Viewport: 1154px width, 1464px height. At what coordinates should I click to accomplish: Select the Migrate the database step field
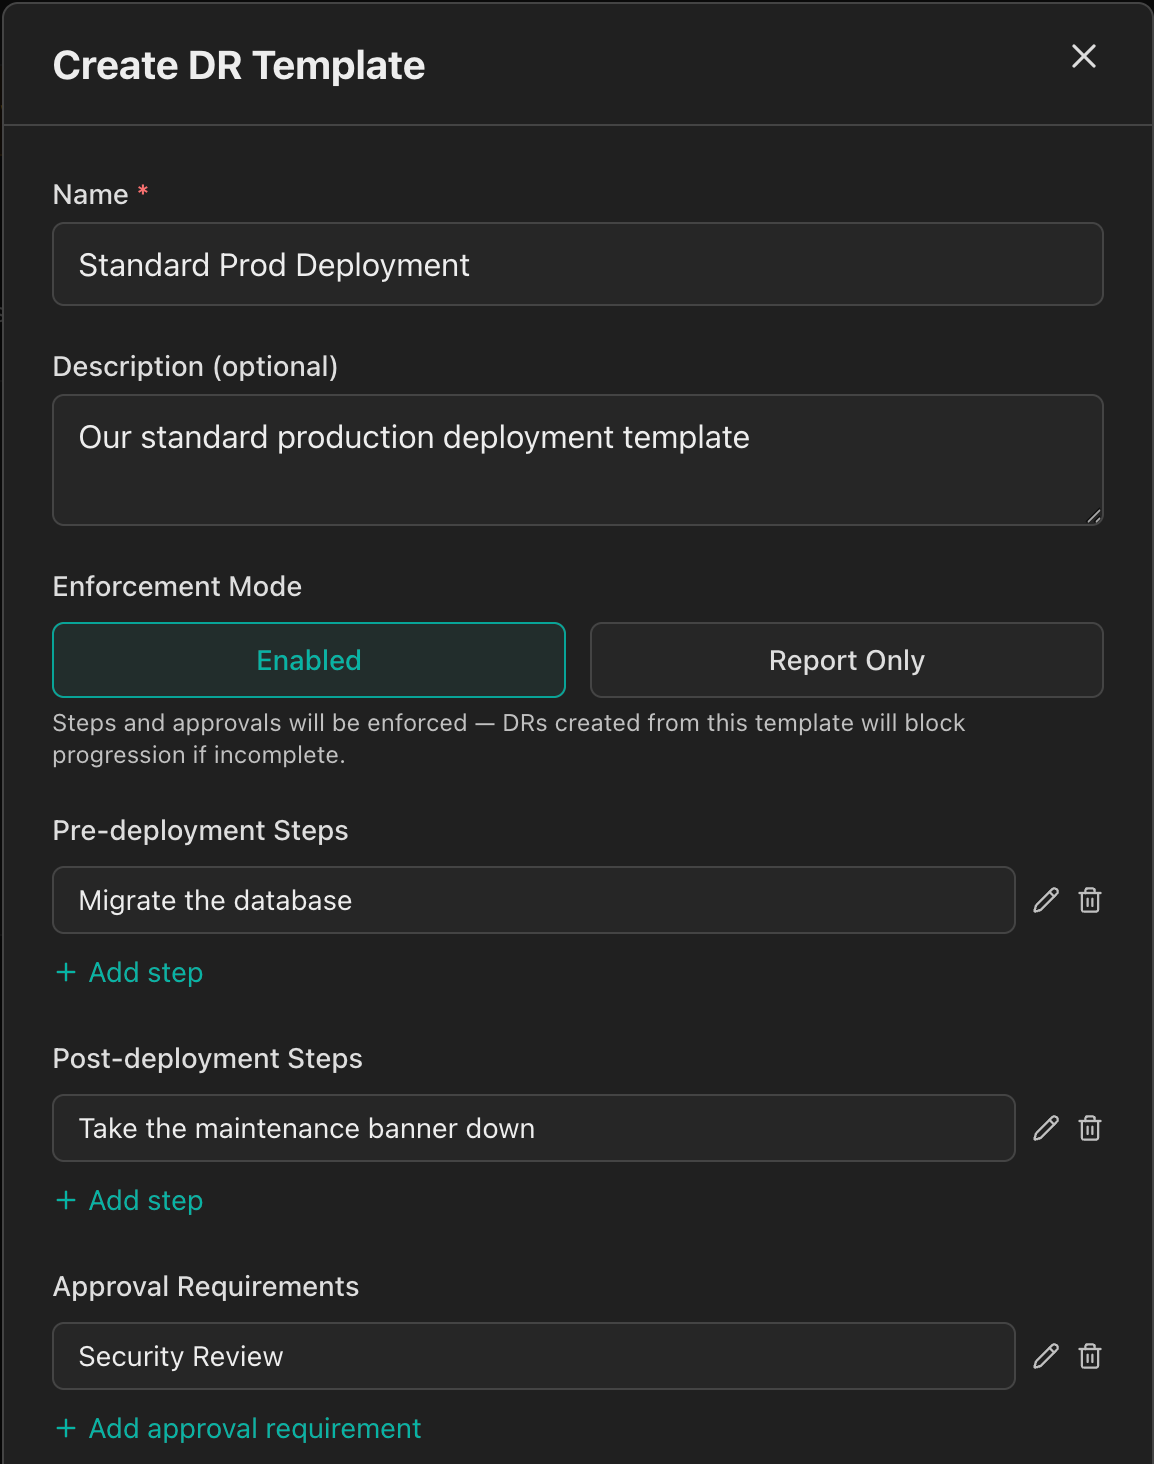click(x=534, y=900)
